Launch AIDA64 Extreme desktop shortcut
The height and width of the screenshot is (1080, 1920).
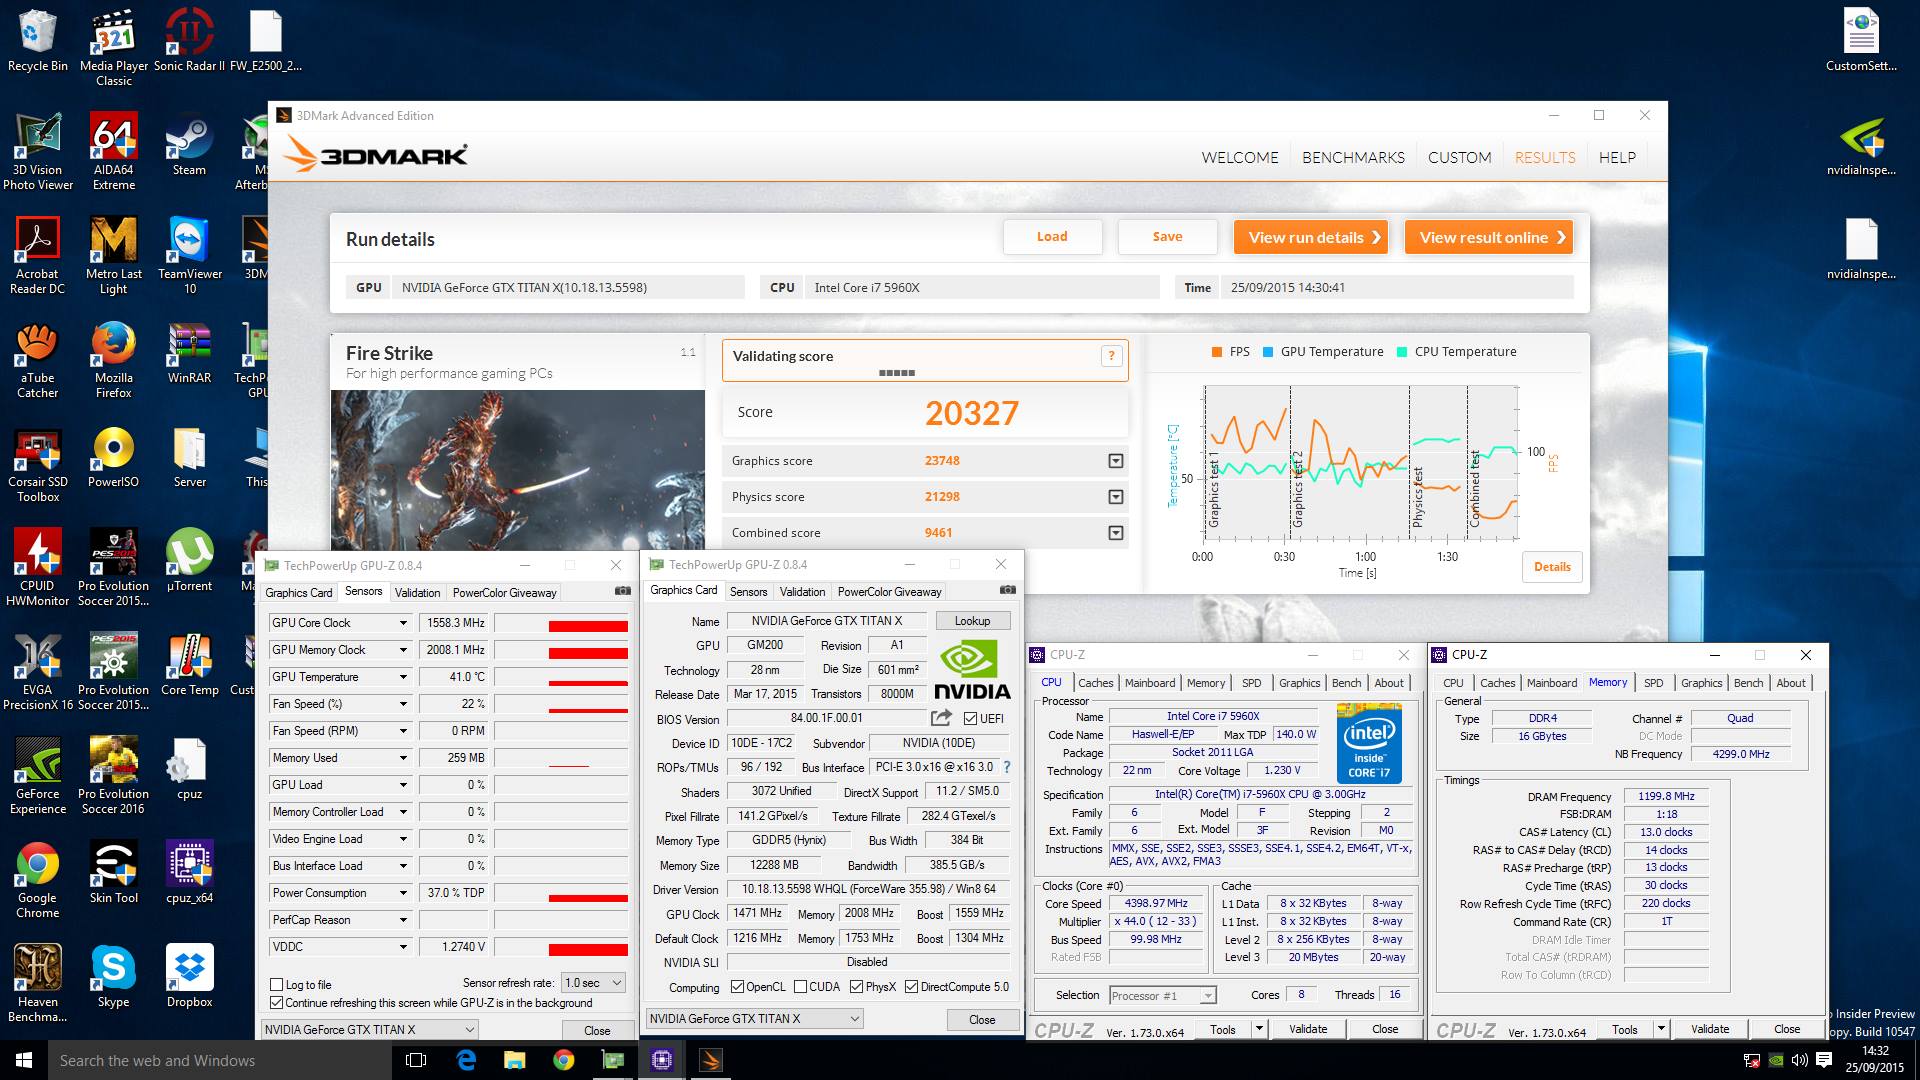[x=113, y=152]
